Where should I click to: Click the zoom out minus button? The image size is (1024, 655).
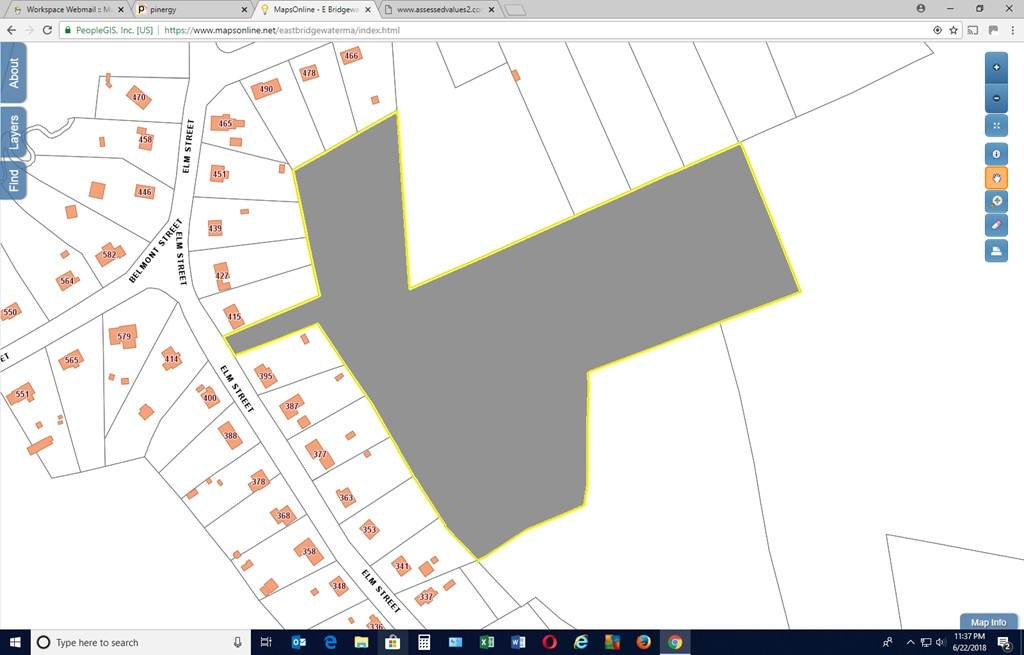[996, 99]
